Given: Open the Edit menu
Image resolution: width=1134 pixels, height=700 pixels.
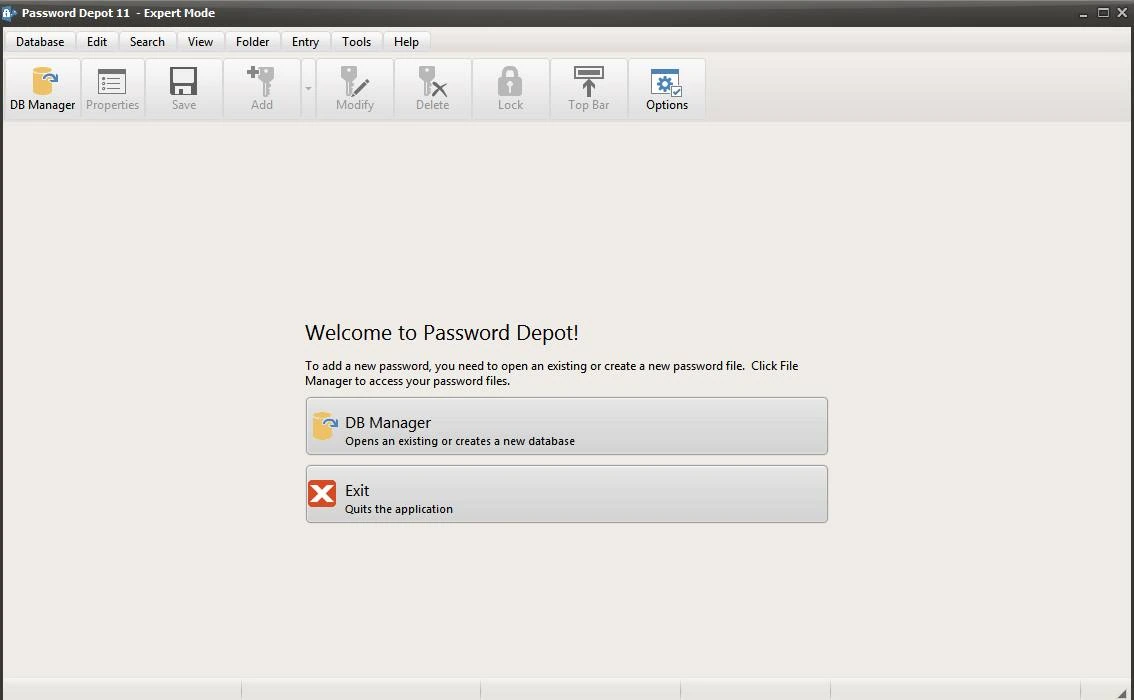Looking at the screenshot, I should (97, 42).
